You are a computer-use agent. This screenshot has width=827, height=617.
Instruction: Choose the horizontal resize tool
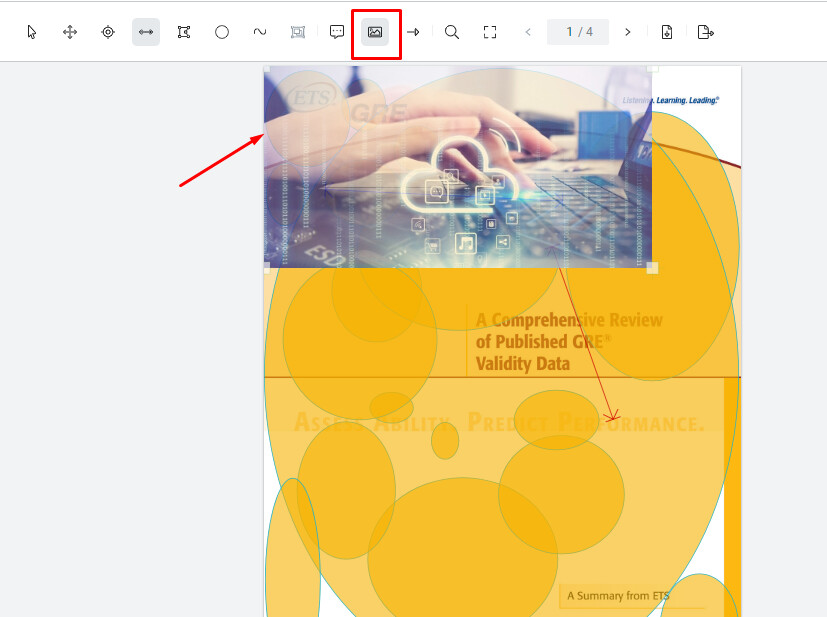coord(145,31)
